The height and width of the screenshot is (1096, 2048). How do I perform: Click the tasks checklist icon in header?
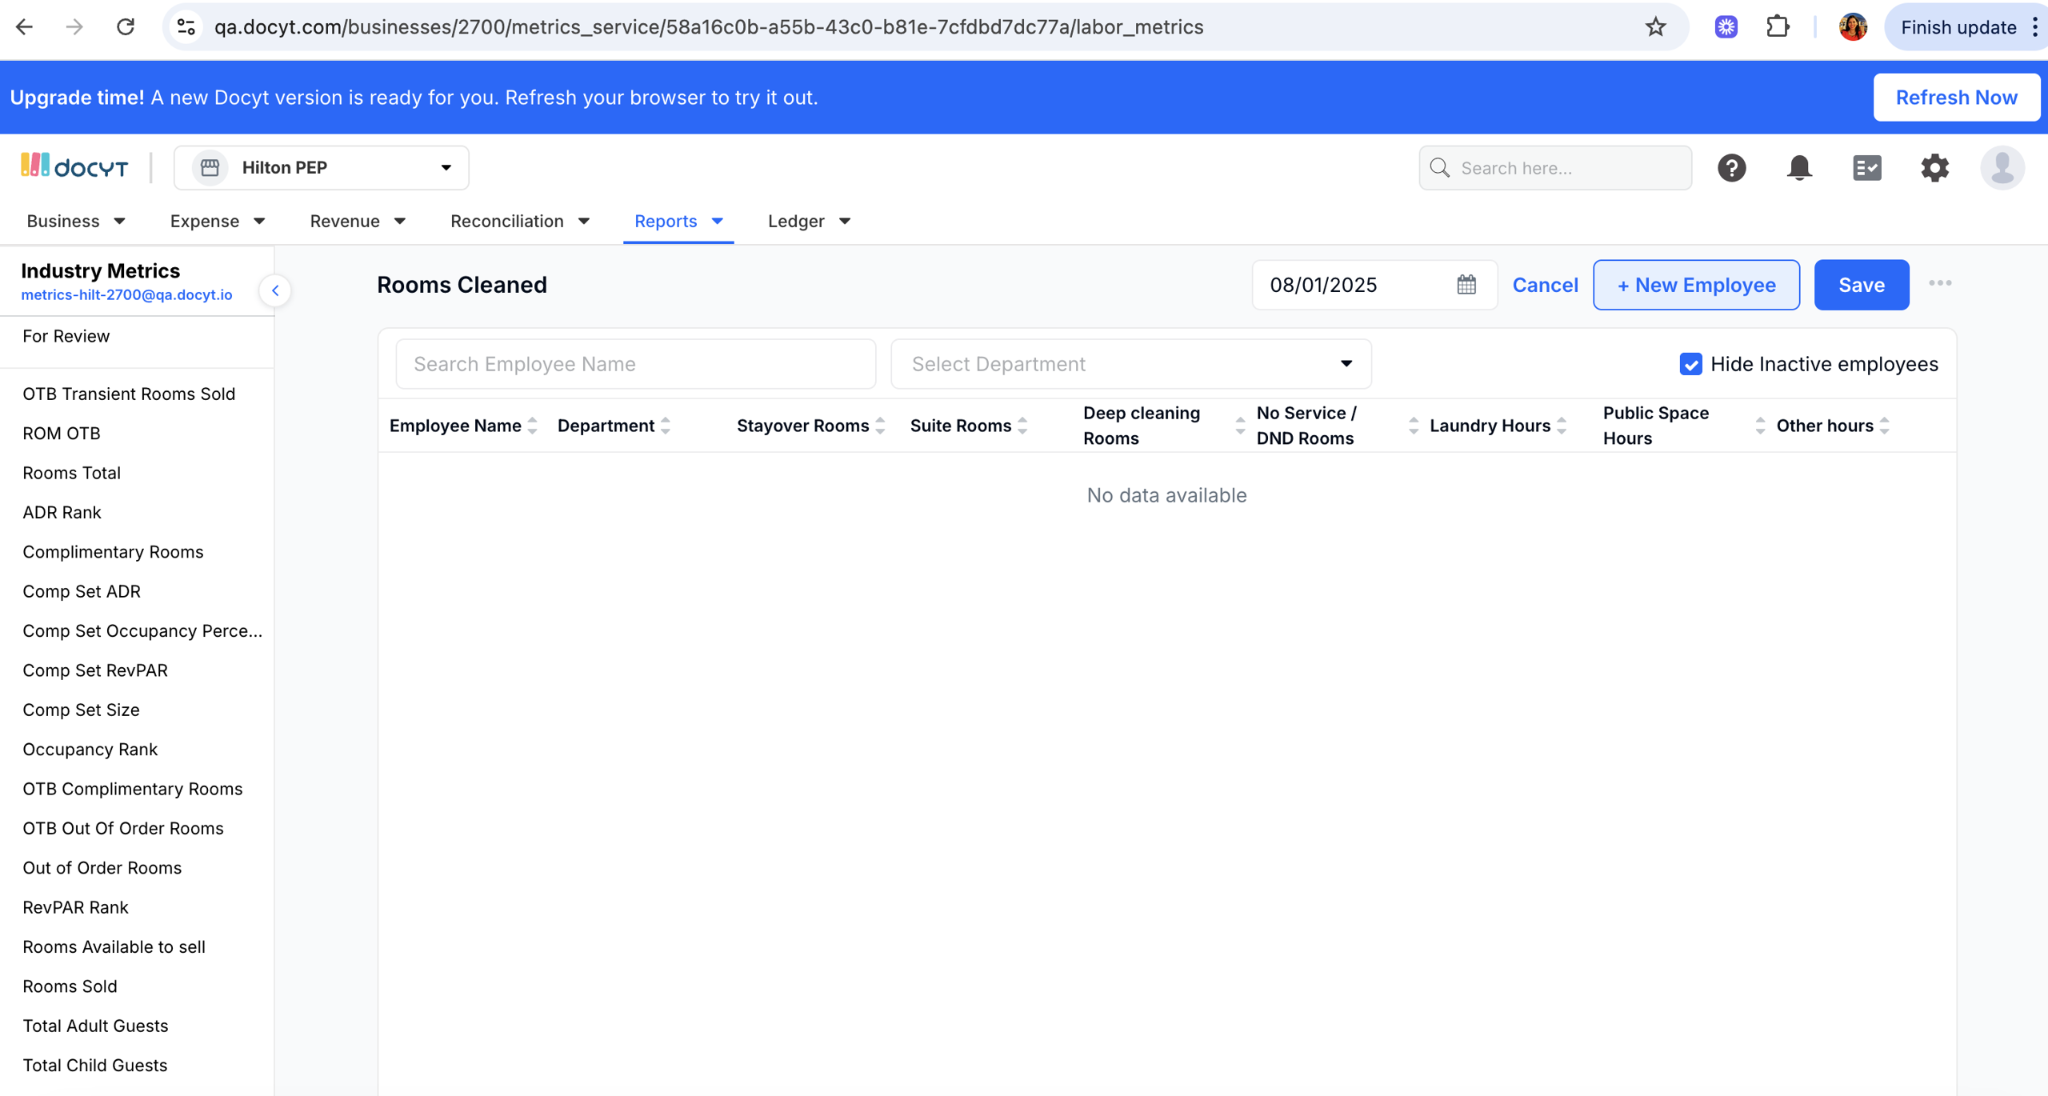tap(1866, 168)
